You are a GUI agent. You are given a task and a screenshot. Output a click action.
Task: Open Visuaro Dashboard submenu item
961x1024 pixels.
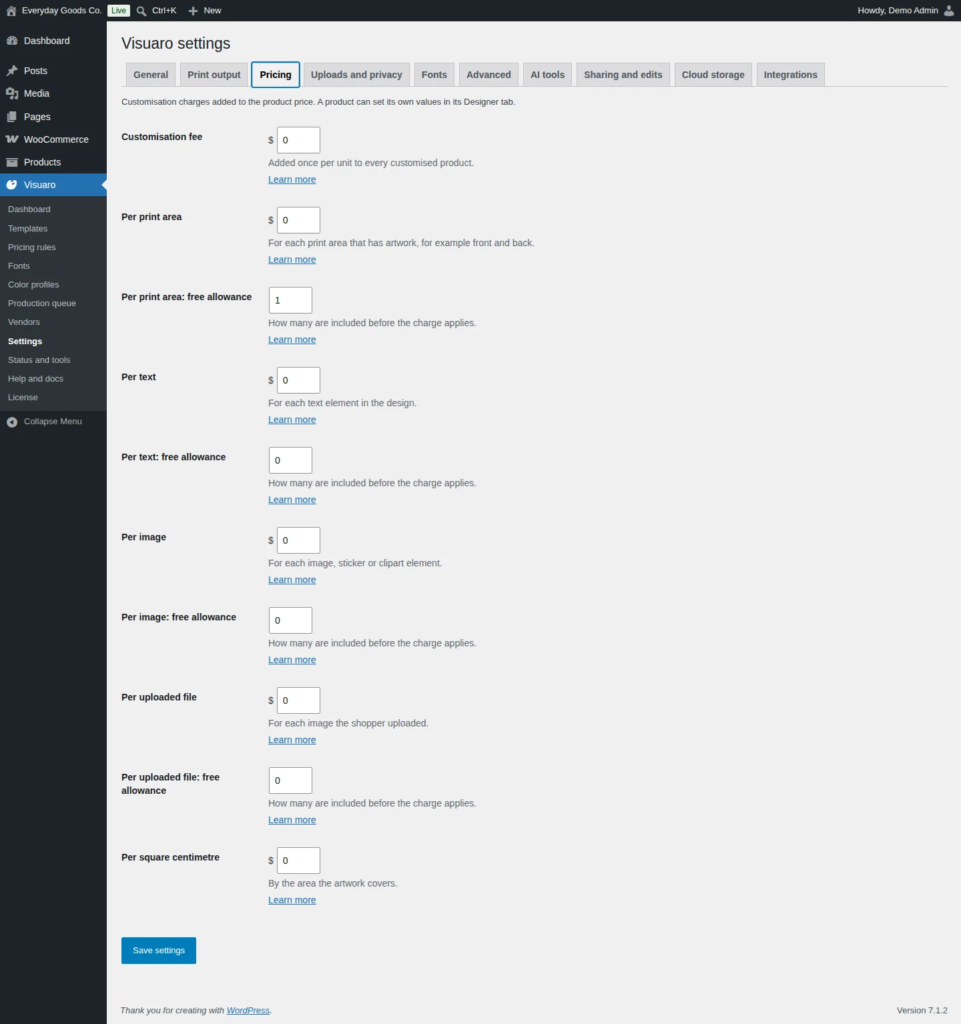pyautogui.click(x=29, y=209)
